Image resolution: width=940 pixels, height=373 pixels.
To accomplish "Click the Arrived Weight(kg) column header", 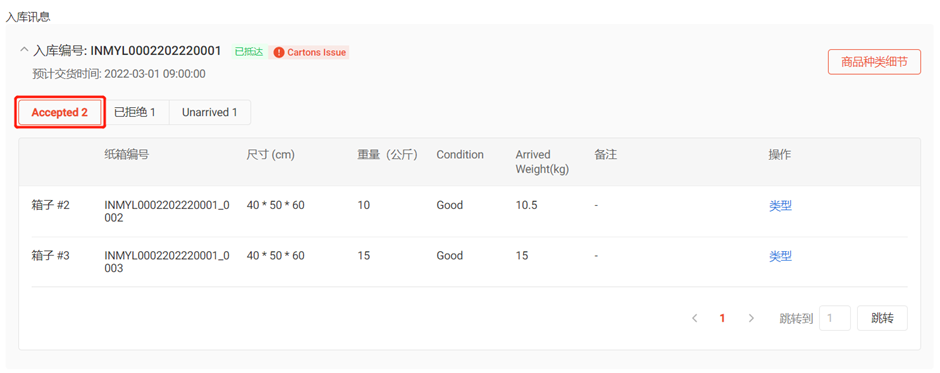I will [542, 162].
